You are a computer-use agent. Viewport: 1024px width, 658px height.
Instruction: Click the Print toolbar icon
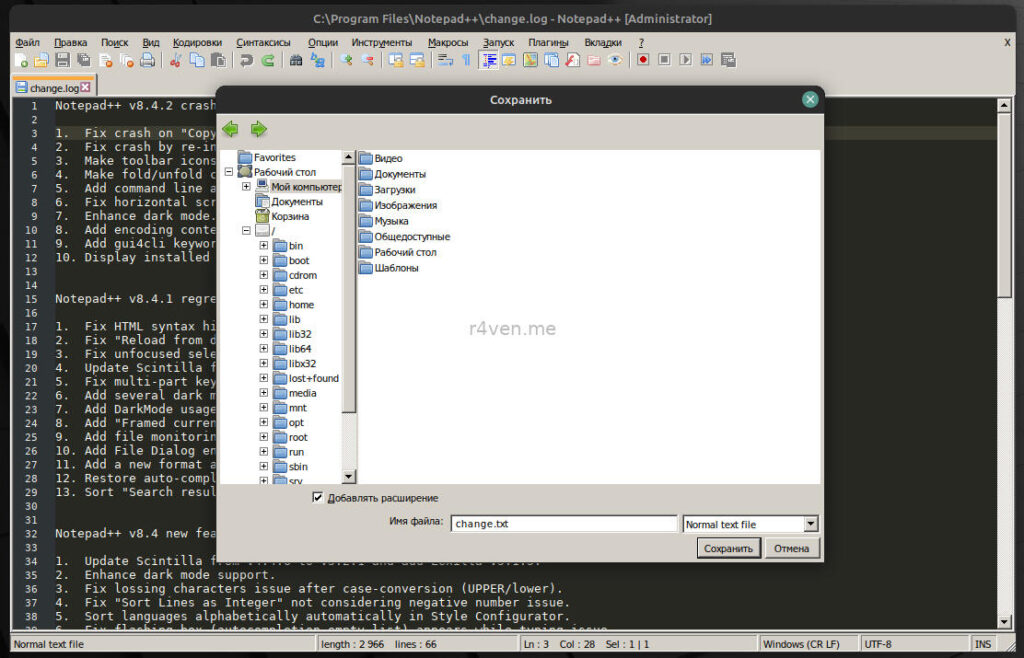click(147, 60)
